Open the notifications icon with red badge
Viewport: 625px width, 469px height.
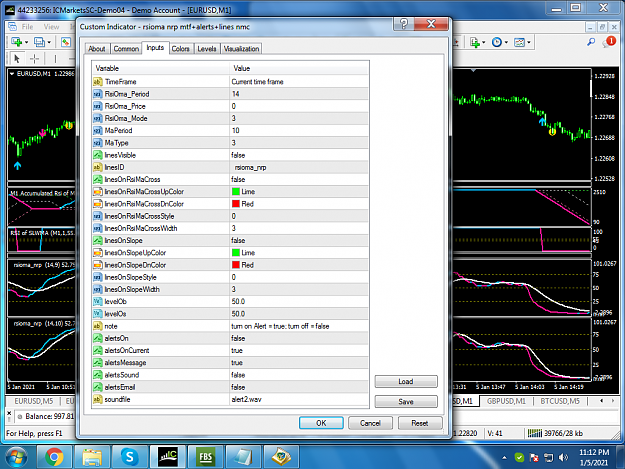pos(609,42)
